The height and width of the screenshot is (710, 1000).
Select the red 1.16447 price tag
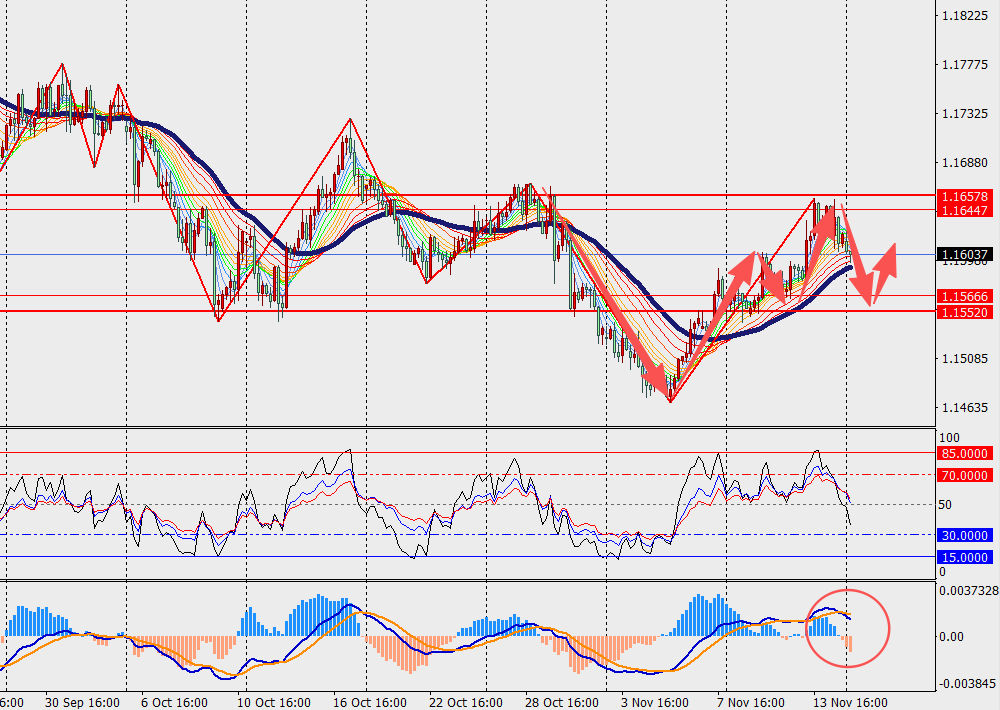(964, 210)
